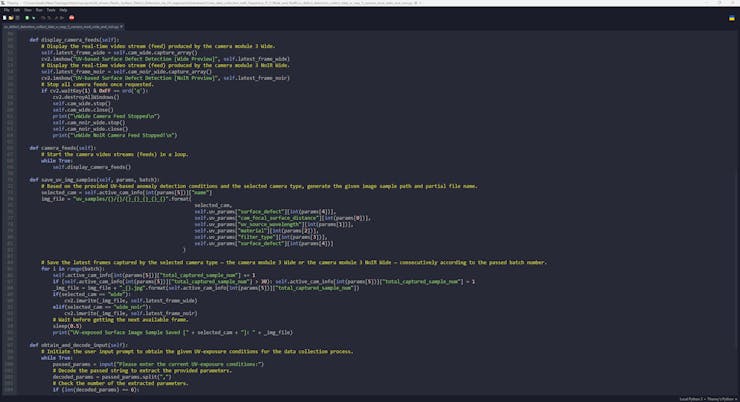740x402 pixels.
Task: Click the Open file toolbar icon
Action: [x=10, y=17]
